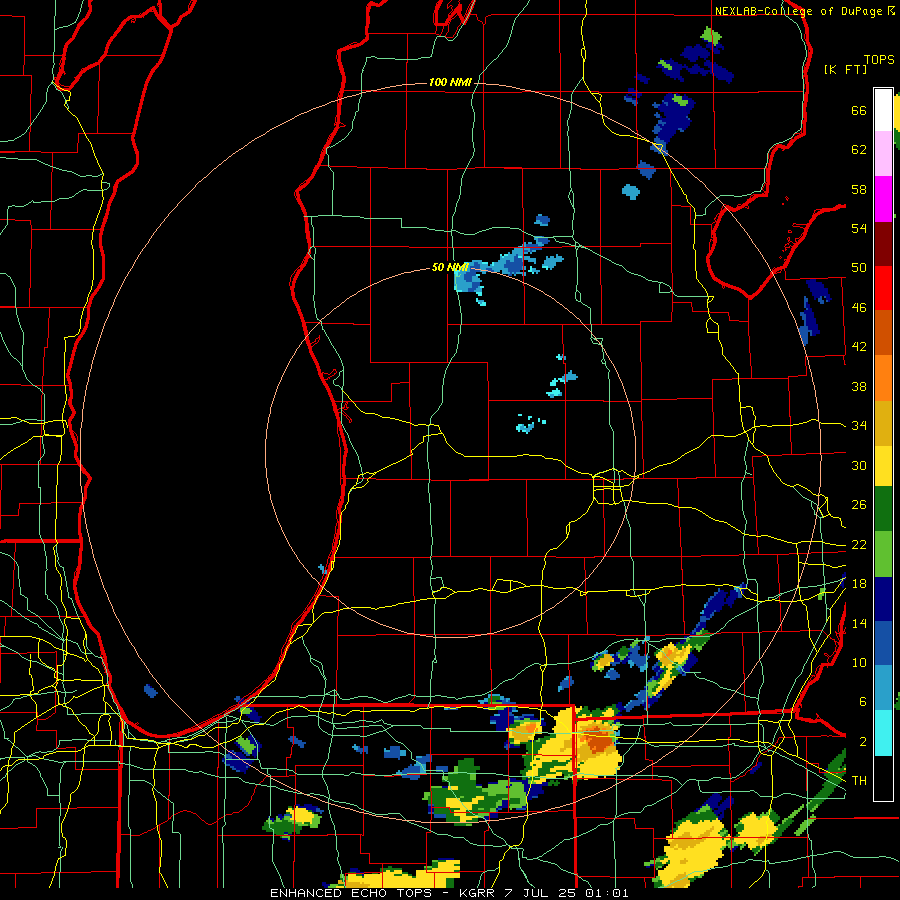Click the 18 value on the legend
The width and height of the screenshot is (900, 900).
859,584
